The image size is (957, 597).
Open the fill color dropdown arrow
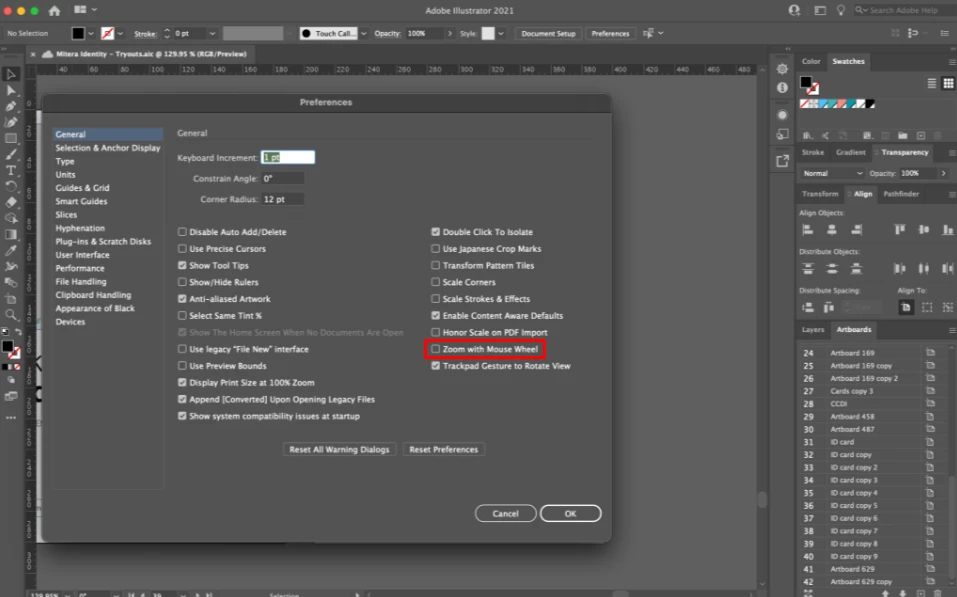[x=91, y=34]
